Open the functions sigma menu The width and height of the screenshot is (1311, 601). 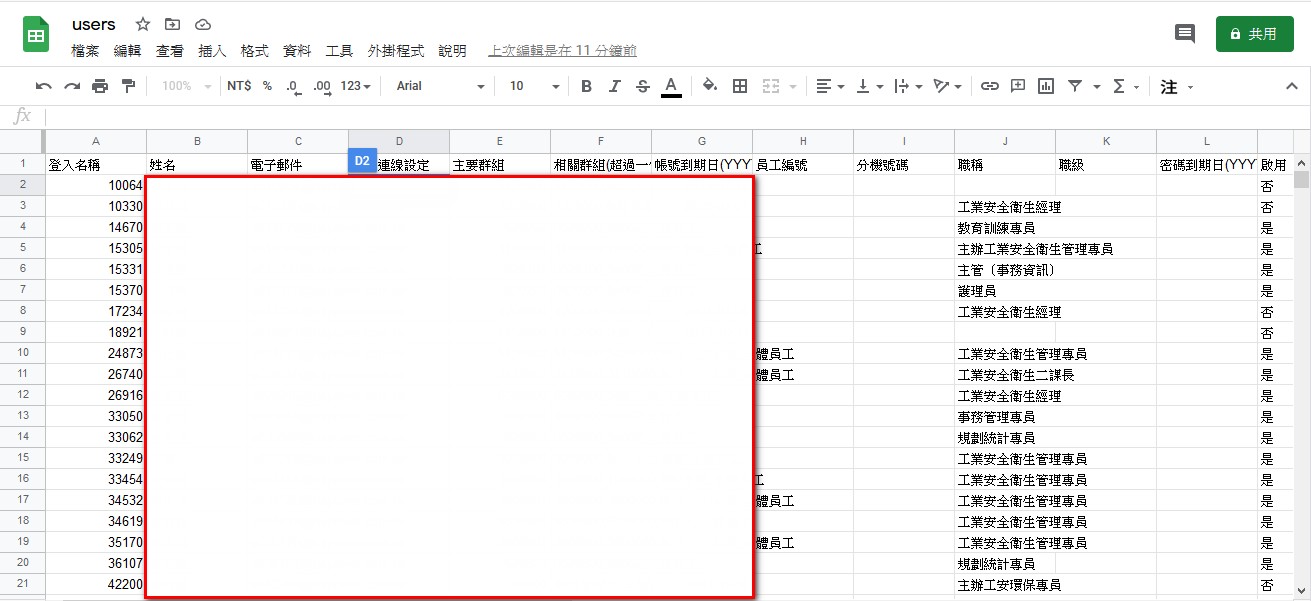click(1126, 86)
